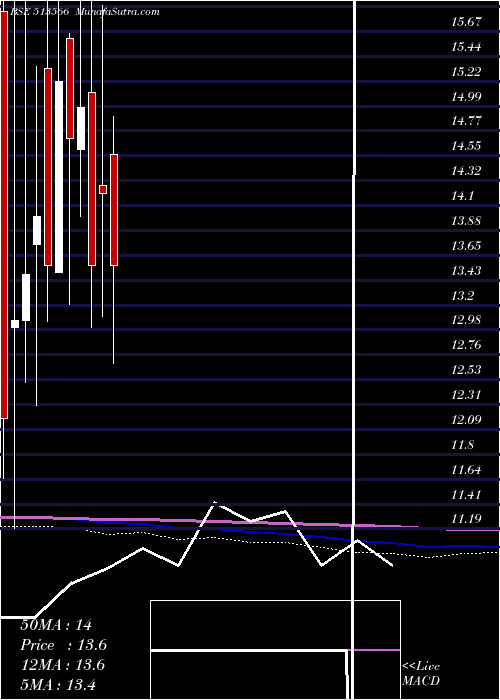Click the 15.44 price axis label
This screenshot has height=700, width=500.
click(x=467, y=47)
